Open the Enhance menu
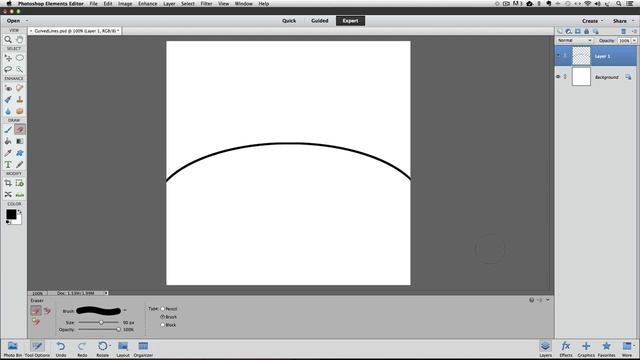The height and width of the screenshot is (360, 640). point(147,4)
